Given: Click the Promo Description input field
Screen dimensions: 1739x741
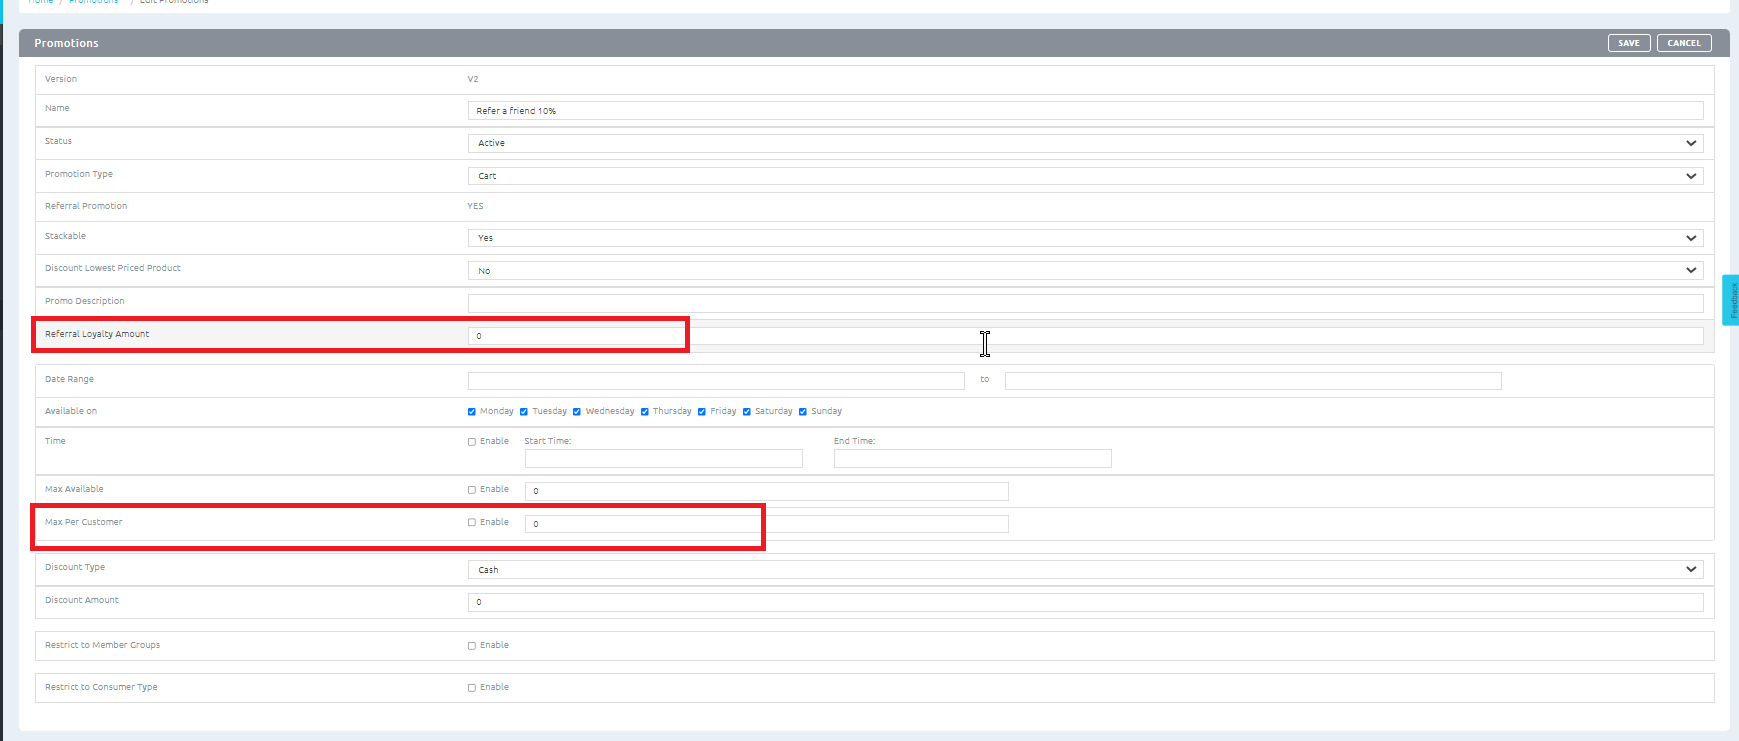Looking at the screenshot, I should click(x=1084, y=303).
